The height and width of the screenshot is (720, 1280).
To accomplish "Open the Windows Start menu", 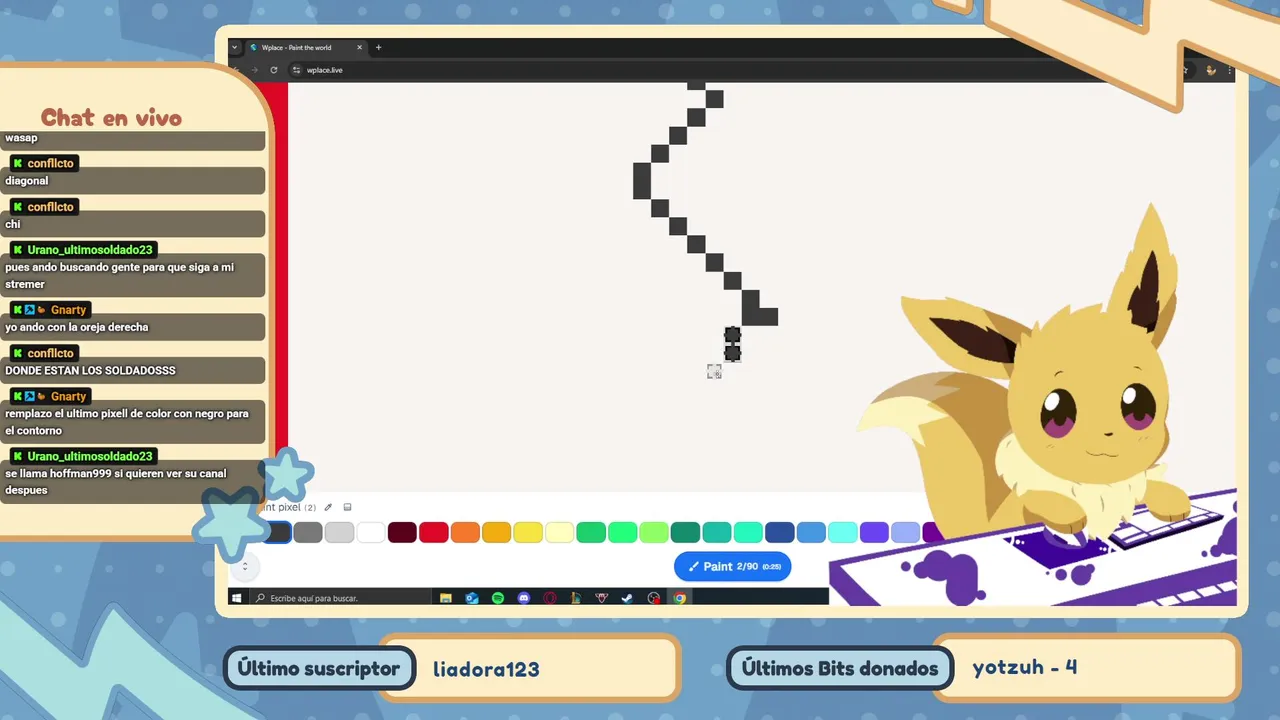I will click(237, 598).
